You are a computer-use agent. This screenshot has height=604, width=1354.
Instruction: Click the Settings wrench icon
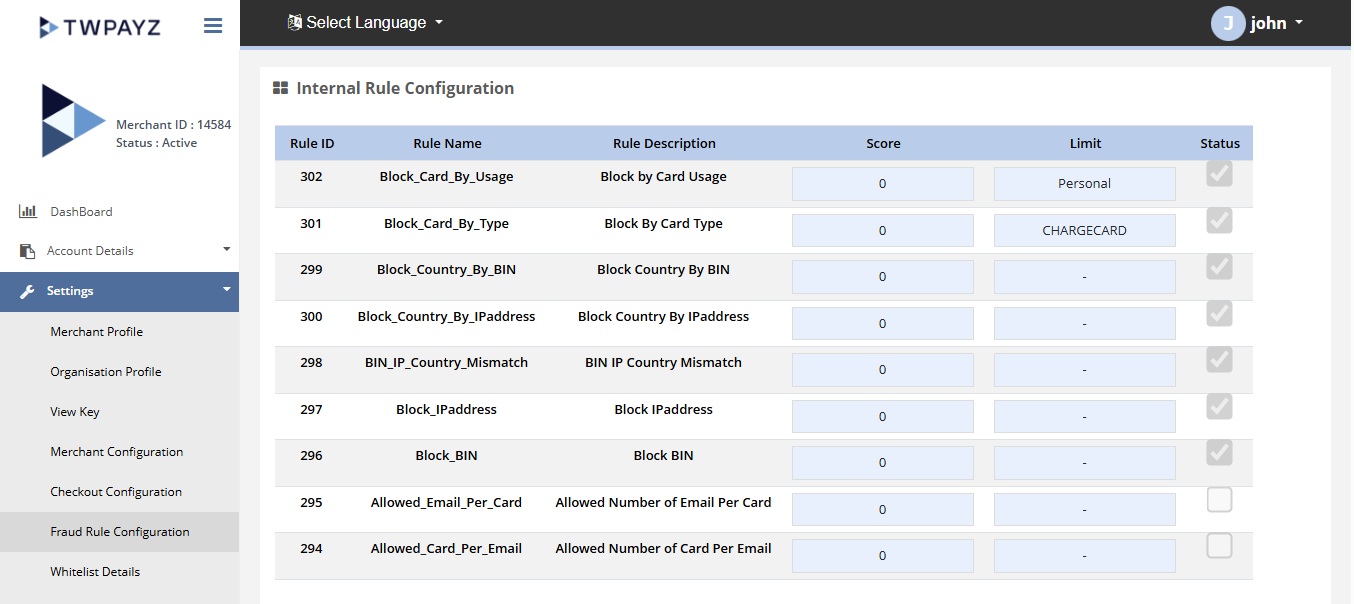click(27, 291)
